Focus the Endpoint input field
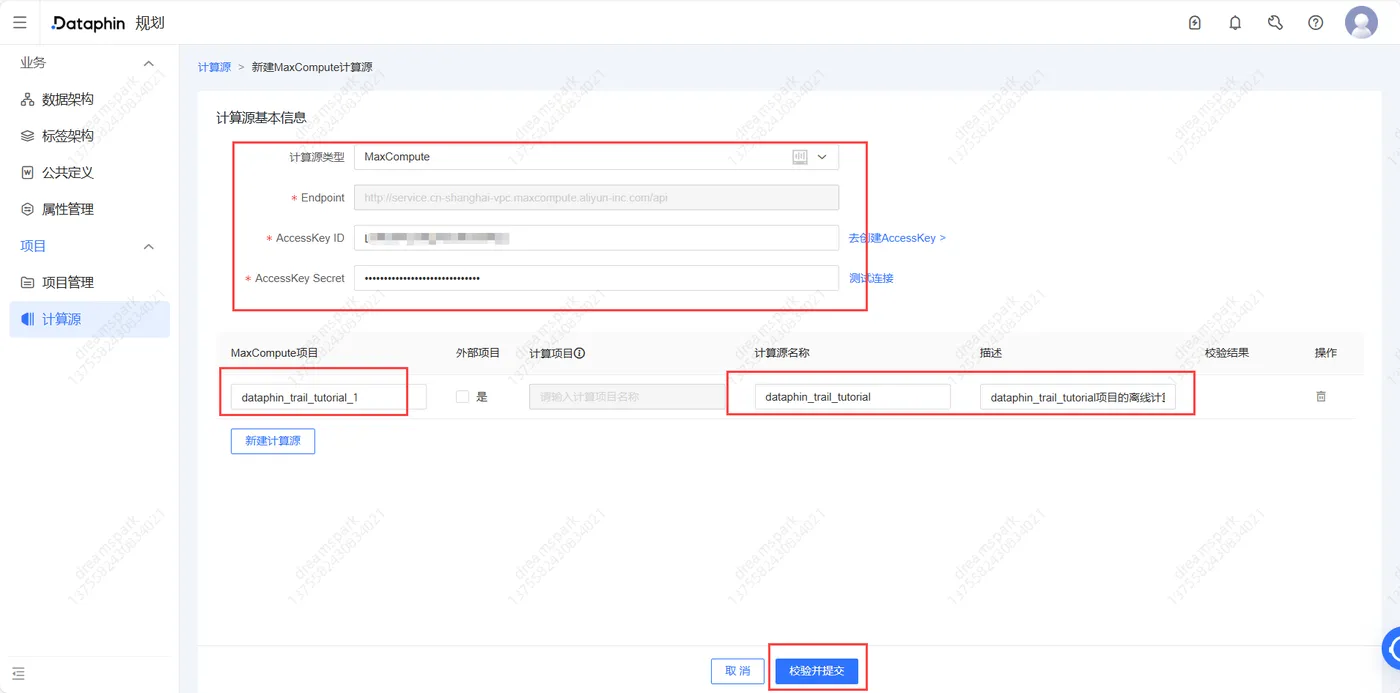This screenshot has height=693, width=1400. click(596, 198)
